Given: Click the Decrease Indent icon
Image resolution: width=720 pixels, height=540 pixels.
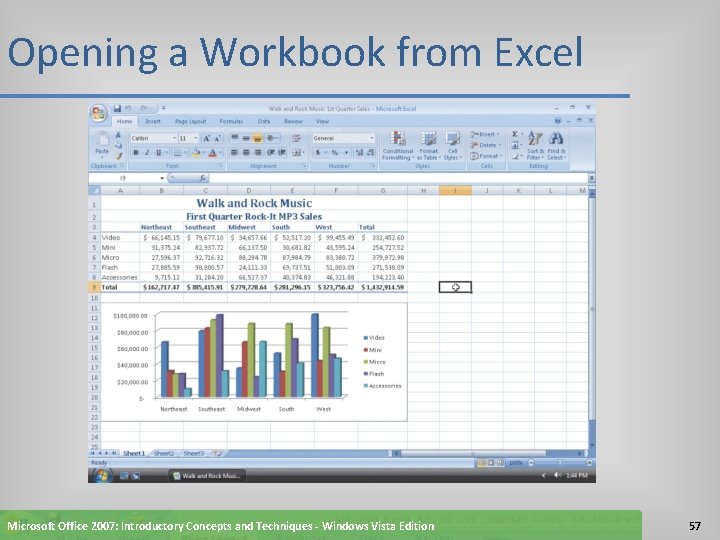Looking at the screenshot, I should coord(271,152).
